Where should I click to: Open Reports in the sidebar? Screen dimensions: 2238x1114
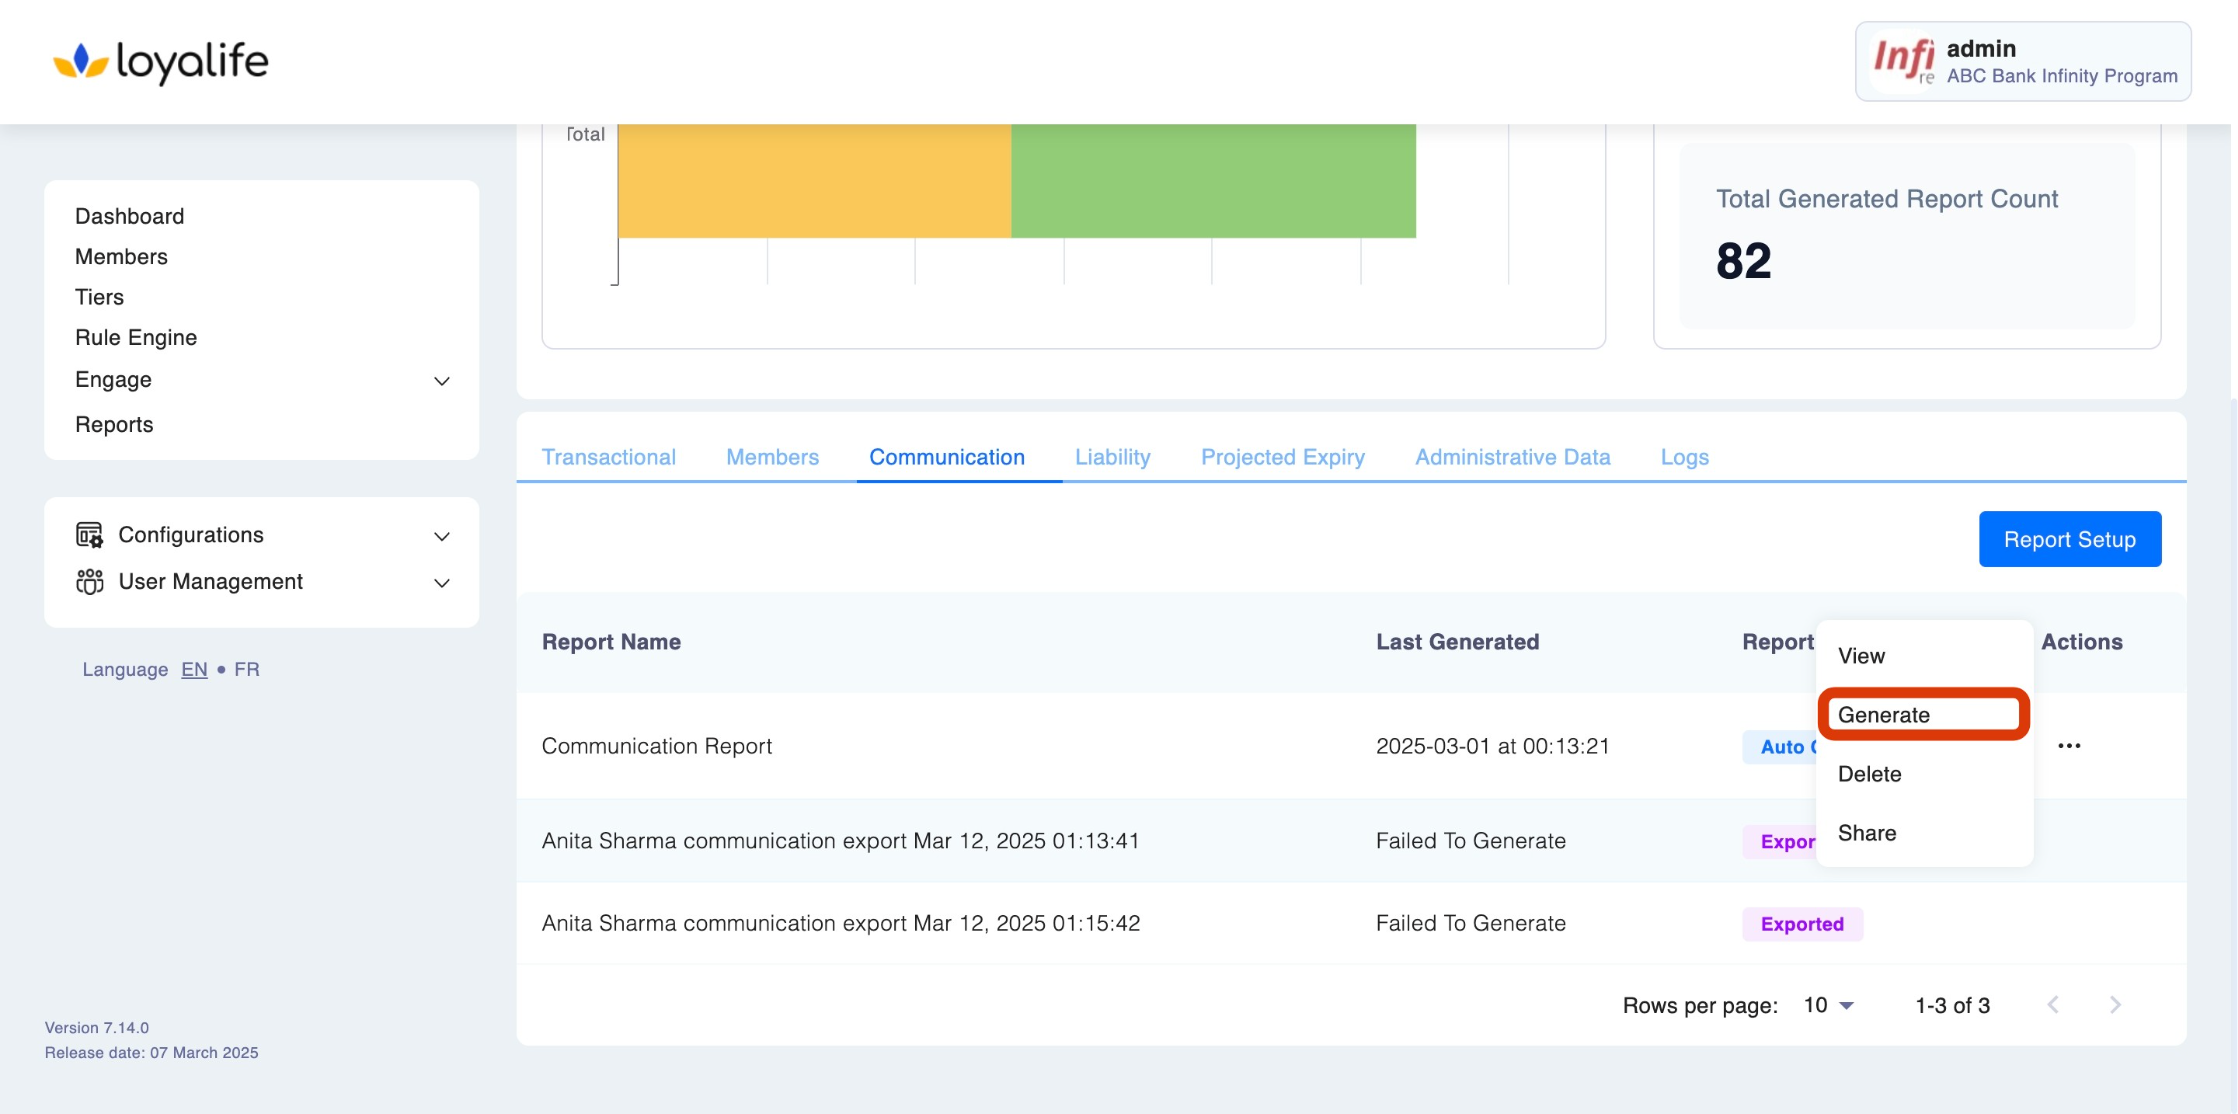[x=114, y=424]
